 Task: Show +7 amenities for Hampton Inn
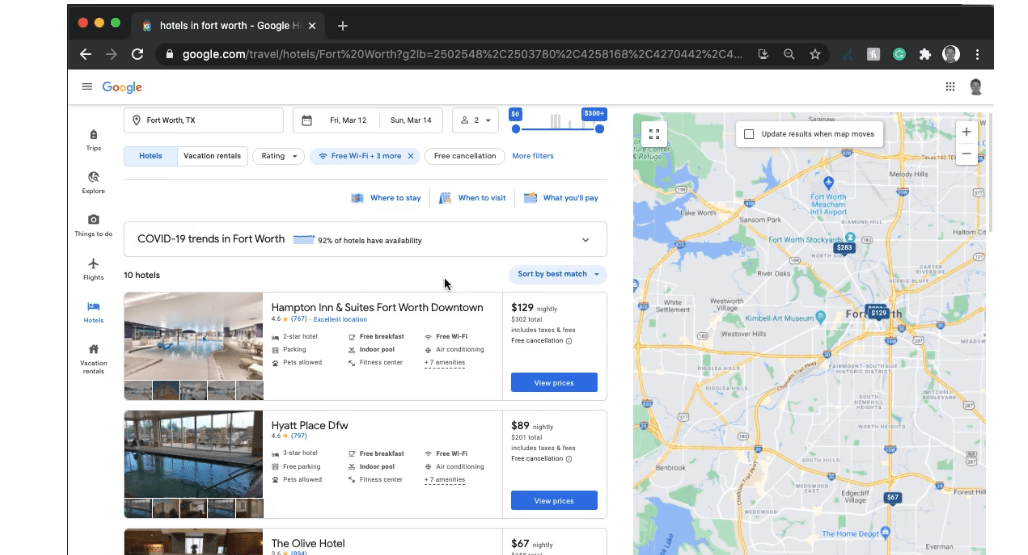point(445,362)
